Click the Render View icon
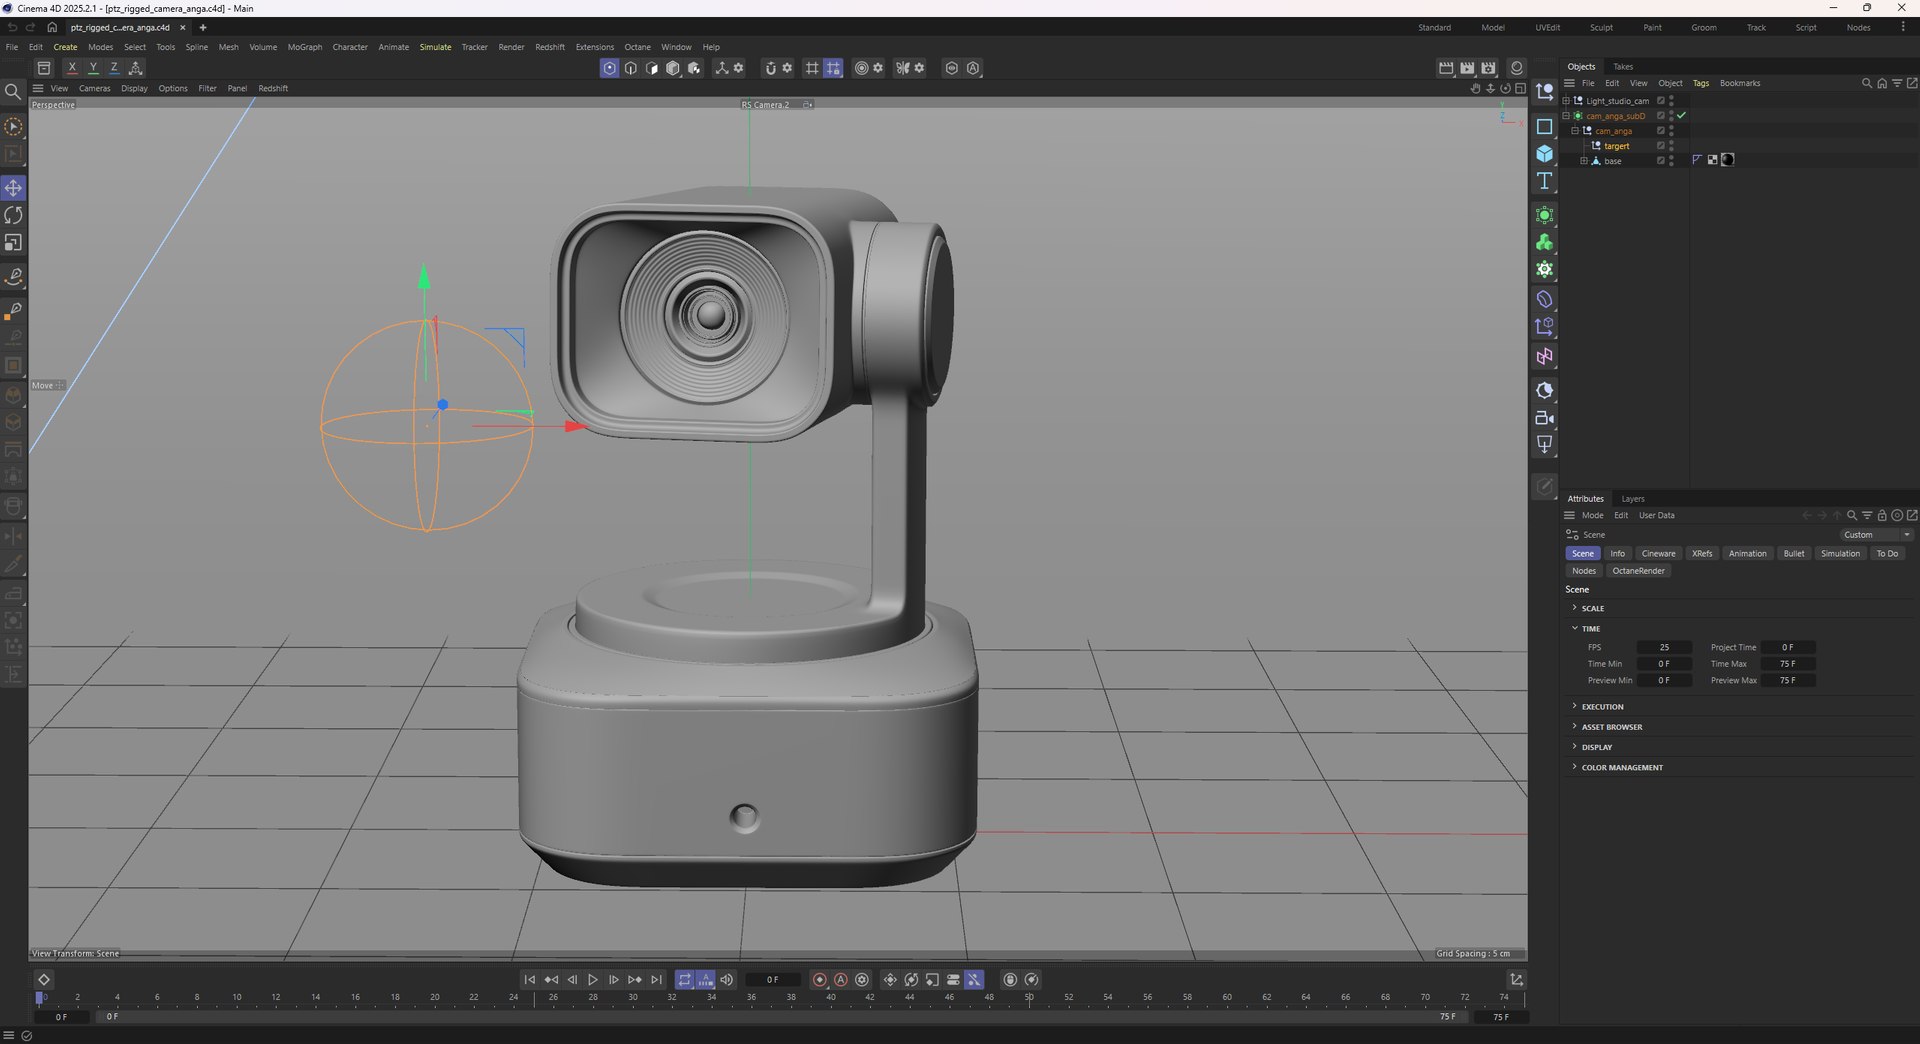This screenshot has height=1044, width=1920. [1446, 68]
